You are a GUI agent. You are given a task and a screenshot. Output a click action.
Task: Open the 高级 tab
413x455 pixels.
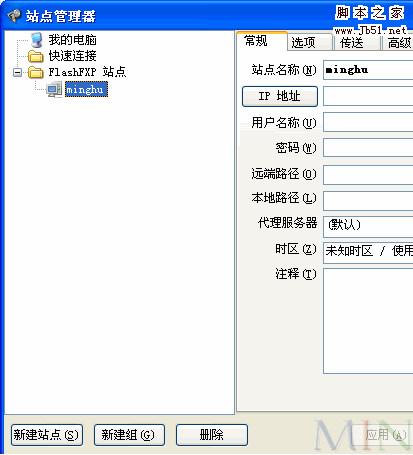tap(398, 43)
